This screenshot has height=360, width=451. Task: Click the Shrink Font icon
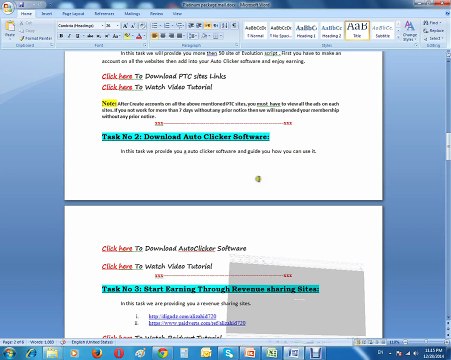[x=133, y=26]
